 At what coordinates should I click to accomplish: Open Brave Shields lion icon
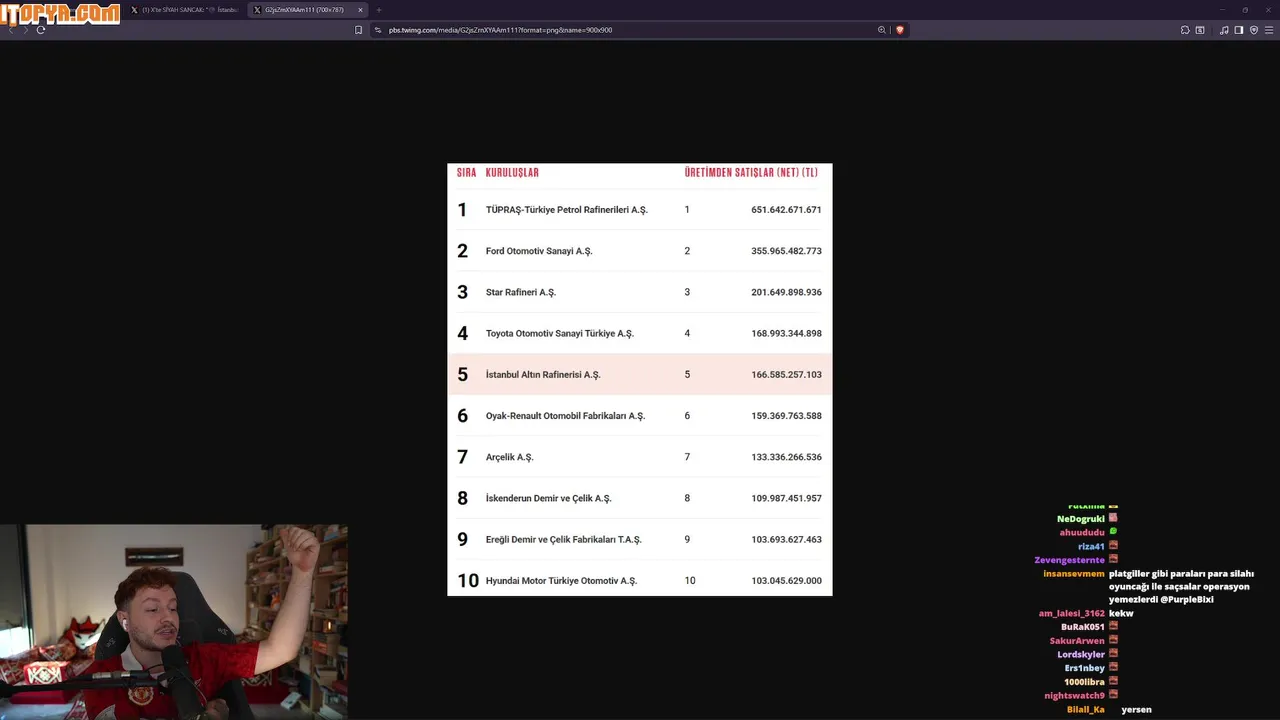tap(899, 30)
